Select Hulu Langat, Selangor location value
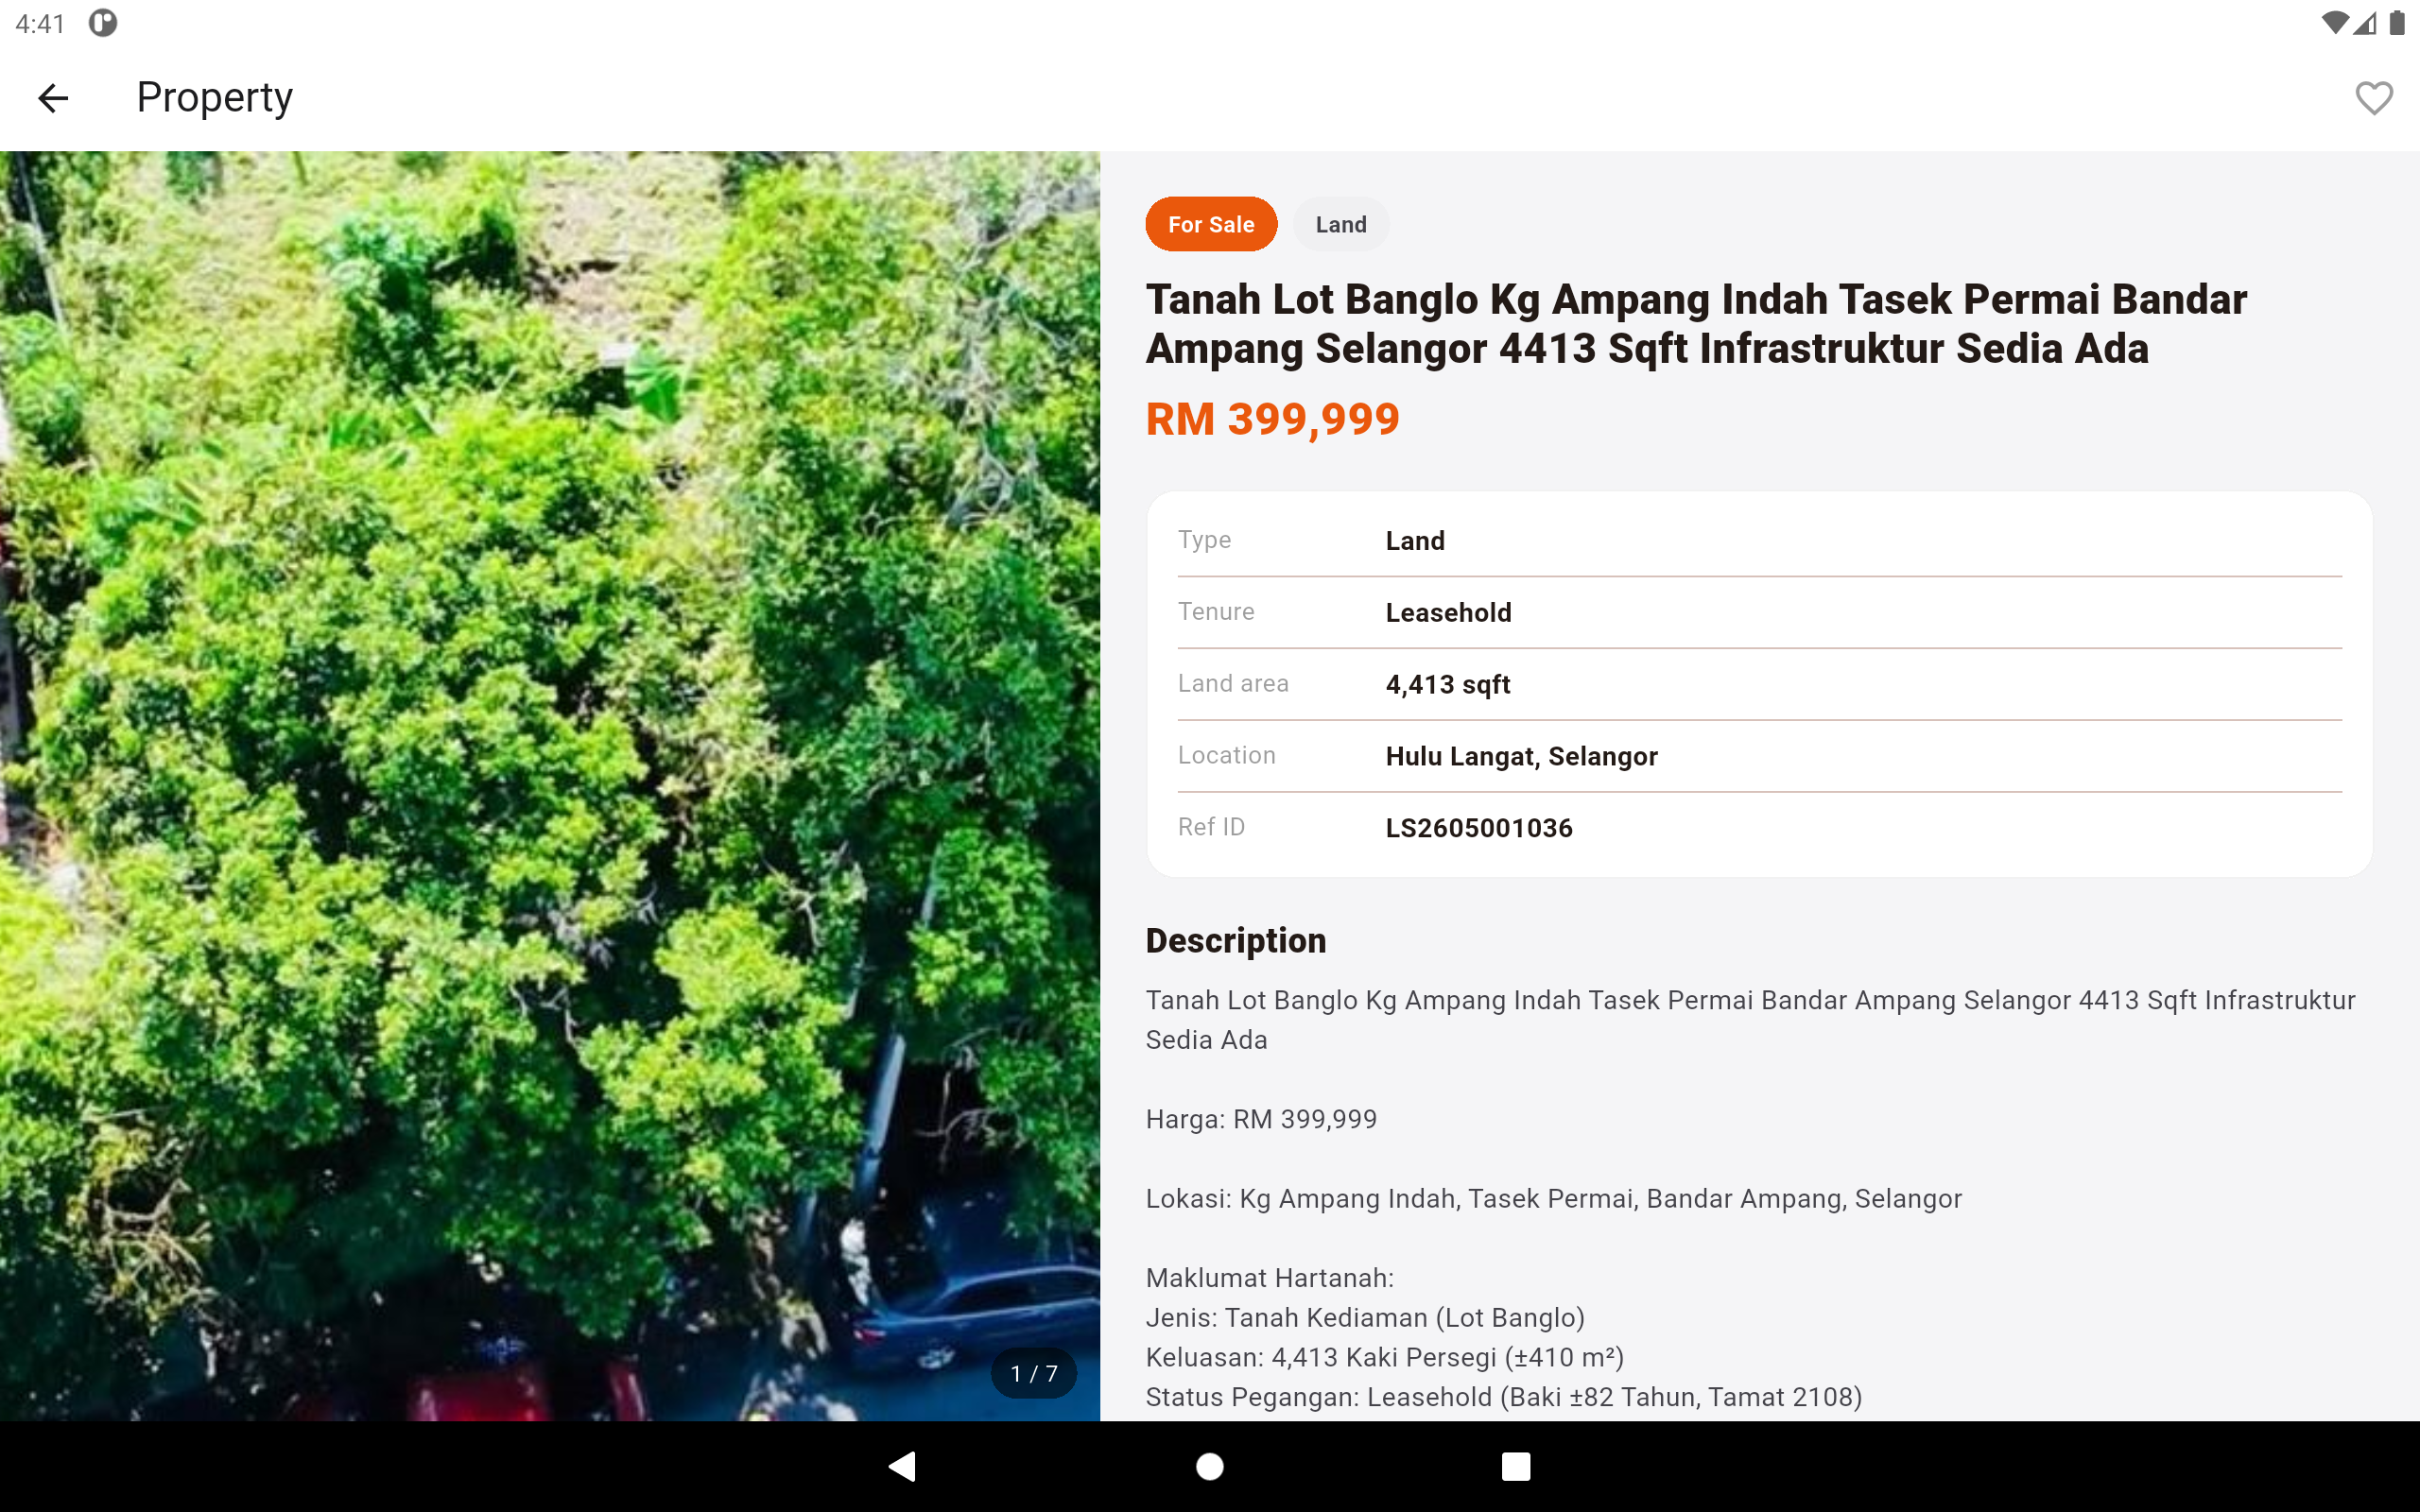This screenshot has width=2420, height=1512. pos(1521,756)
